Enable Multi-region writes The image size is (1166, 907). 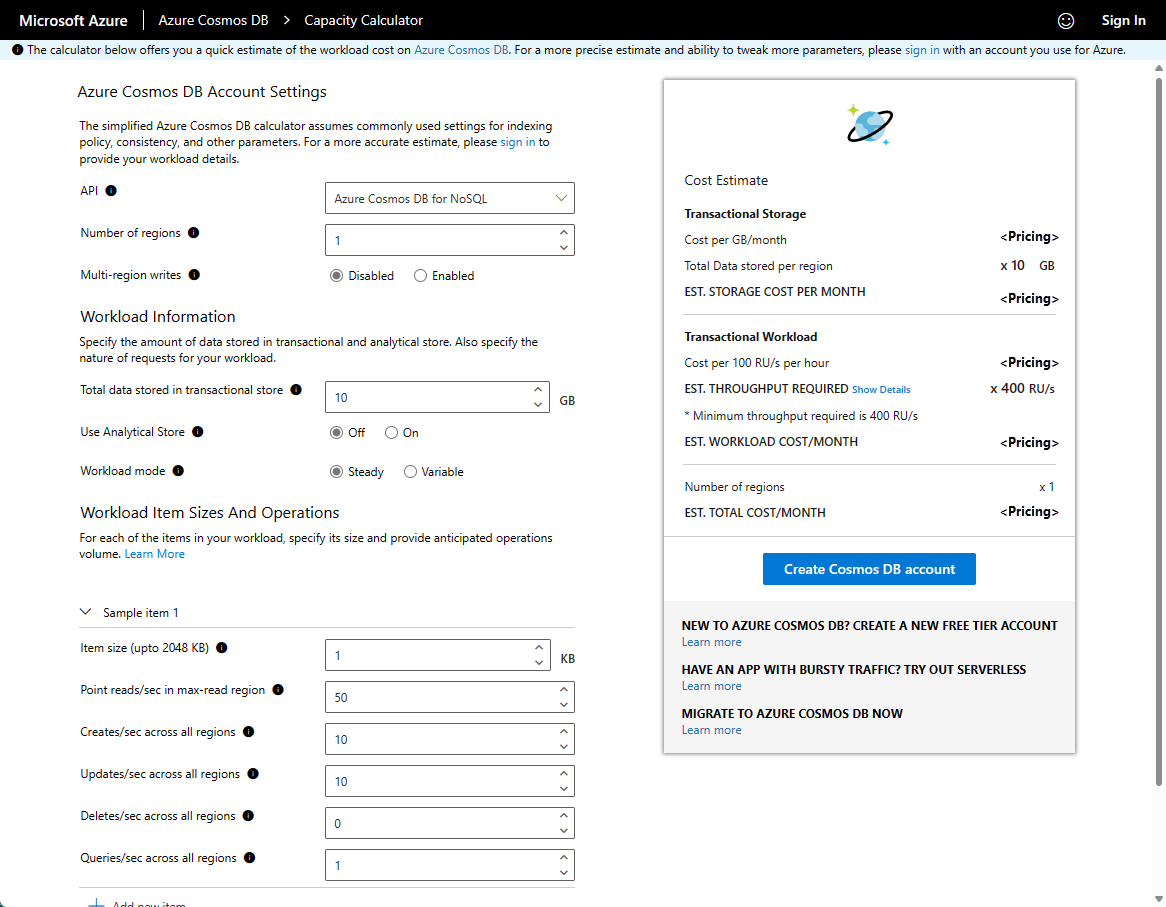point(420,275)
